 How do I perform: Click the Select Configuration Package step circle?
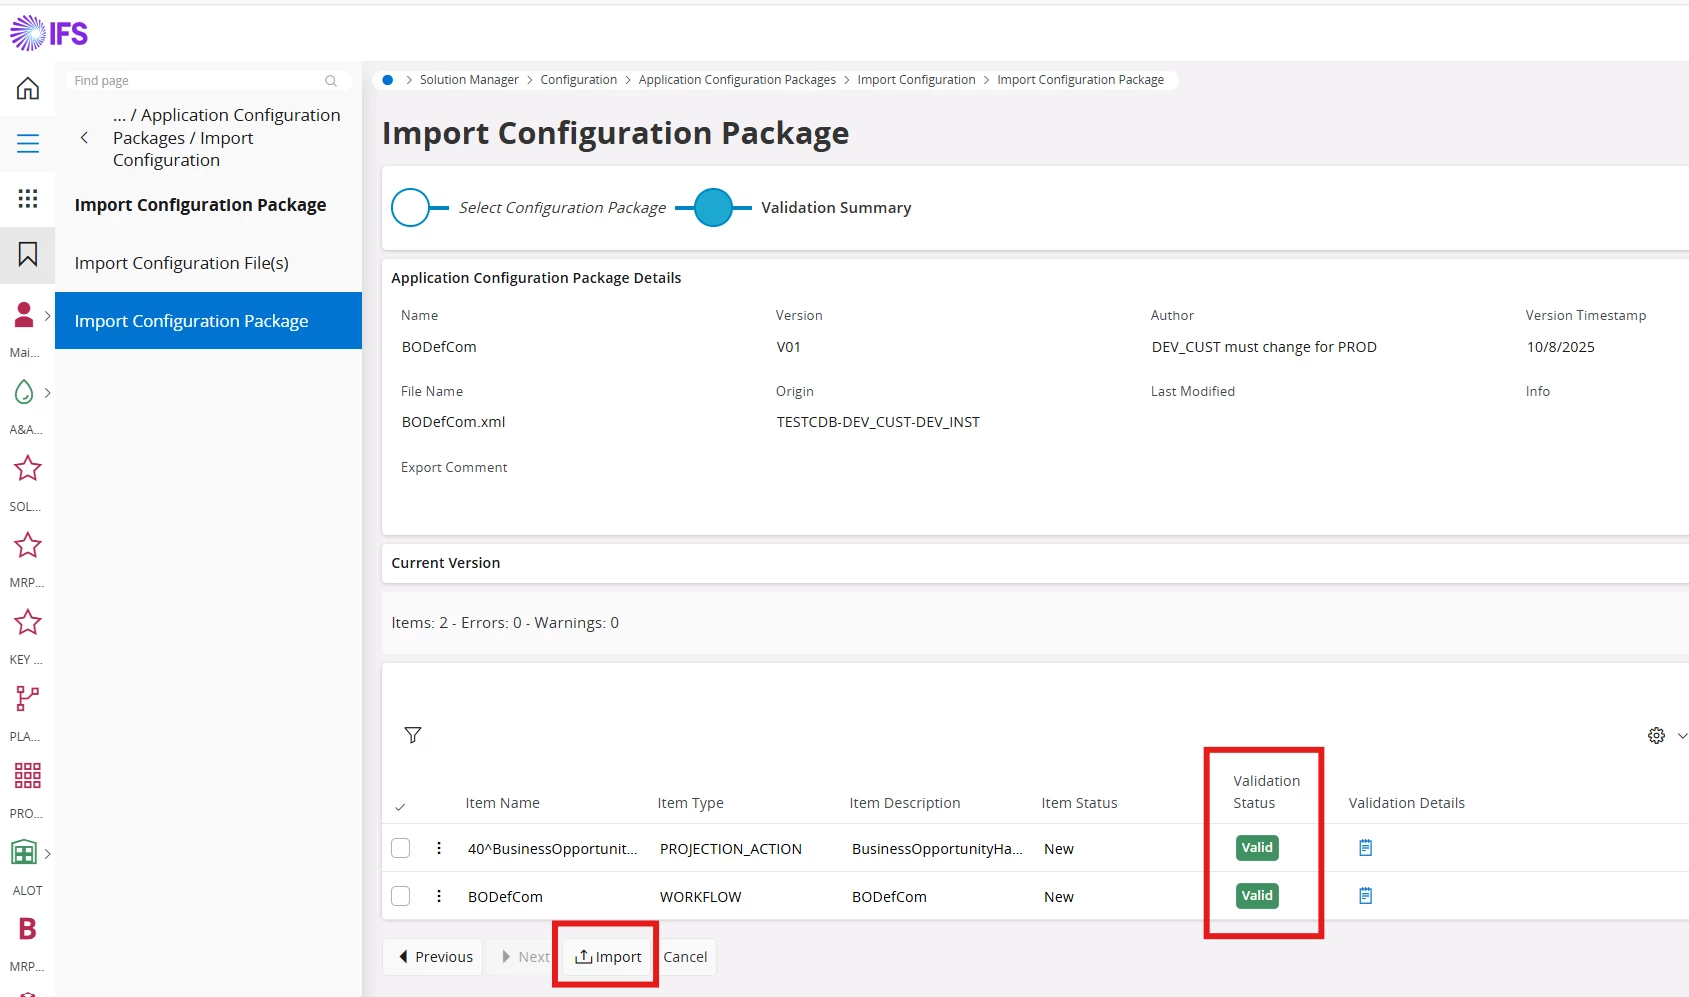[x=410, y=207]
